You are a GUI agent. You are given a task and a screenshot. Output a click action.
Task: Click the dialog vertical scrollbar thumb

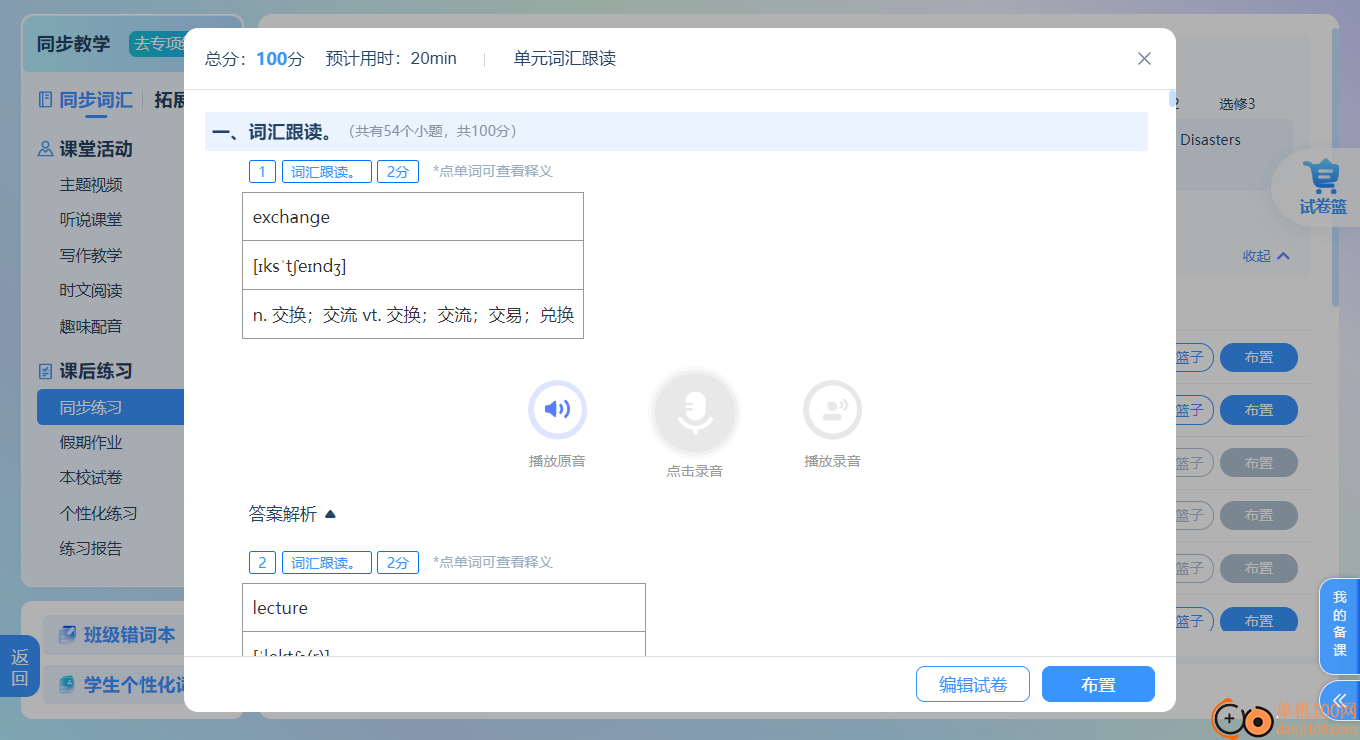pyautogui.click(x=1172, y=98)
